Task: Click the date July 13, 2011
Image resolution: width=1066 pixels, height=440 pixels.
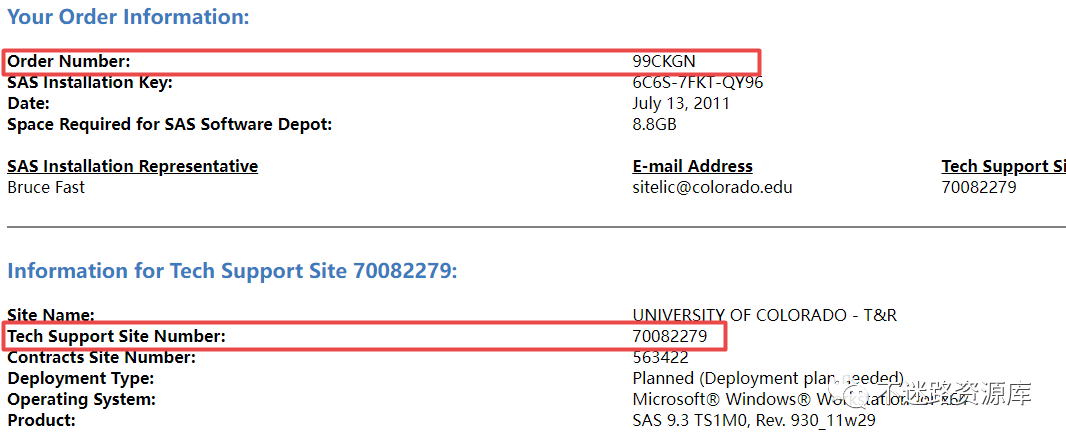Action: click(681, 103)
